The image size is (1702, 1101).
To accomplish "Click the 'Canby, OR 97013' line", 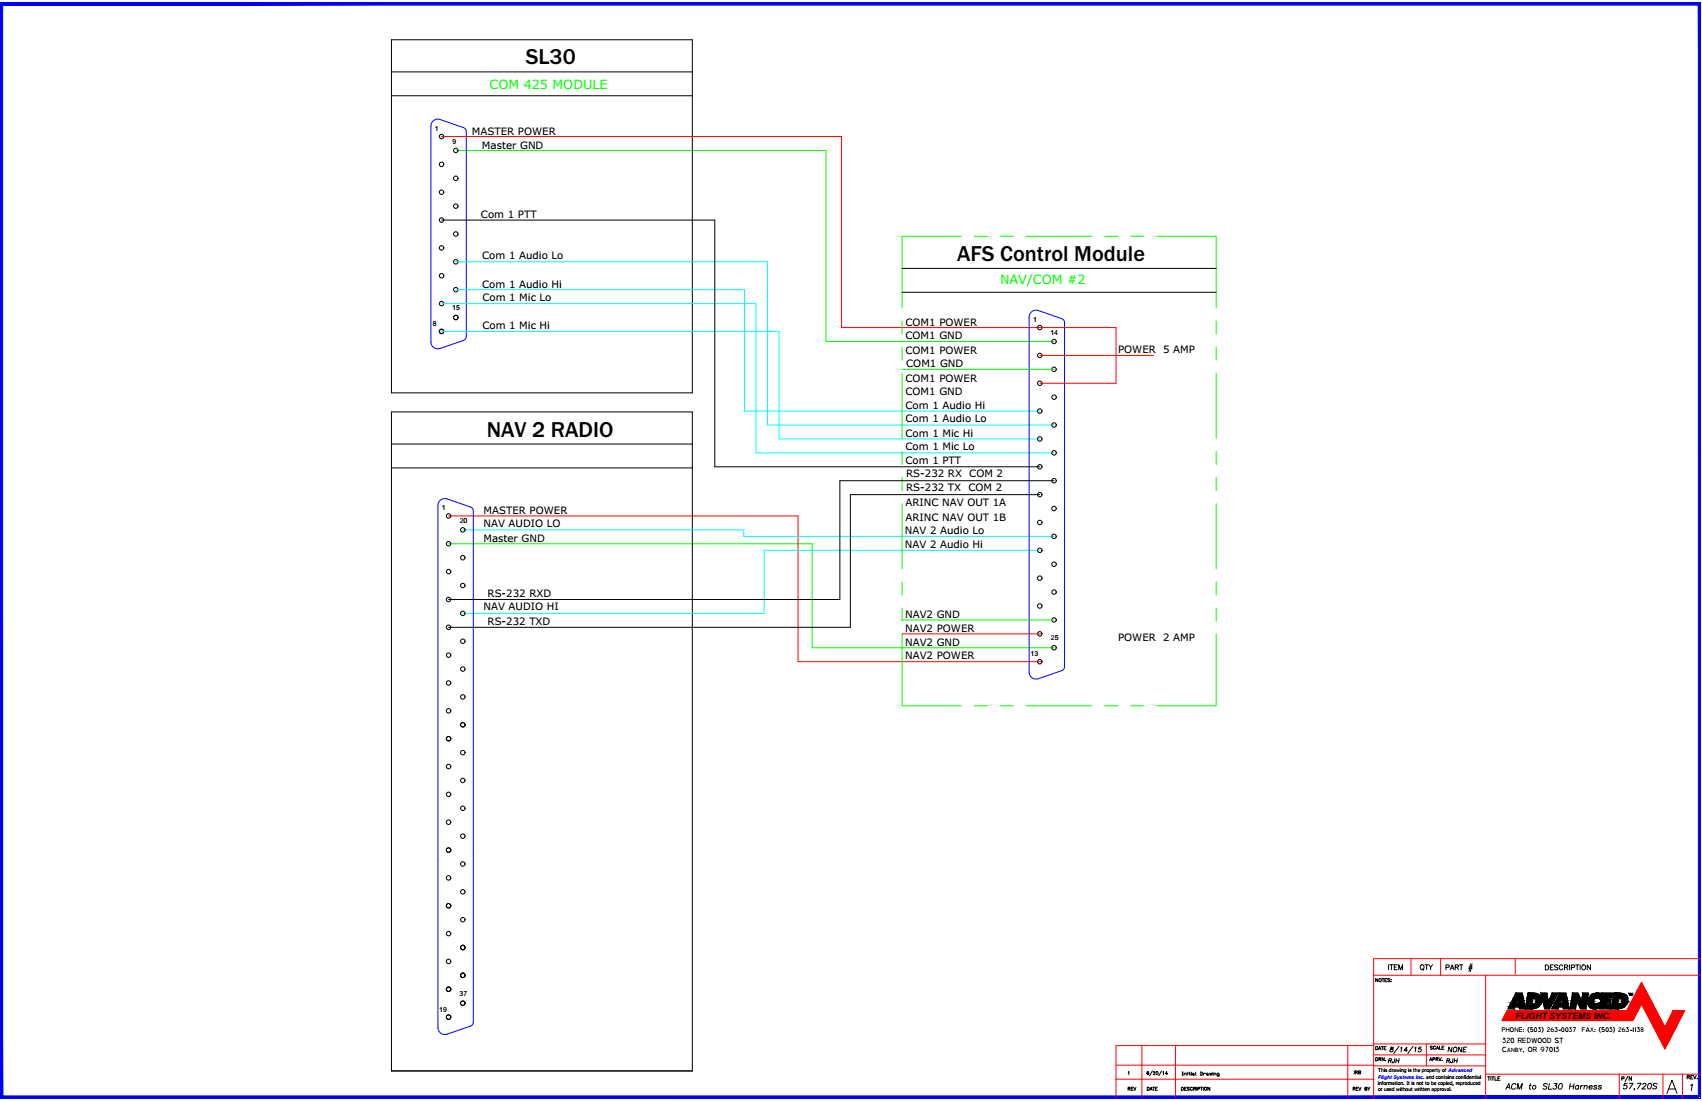I will point(1530,1050).
